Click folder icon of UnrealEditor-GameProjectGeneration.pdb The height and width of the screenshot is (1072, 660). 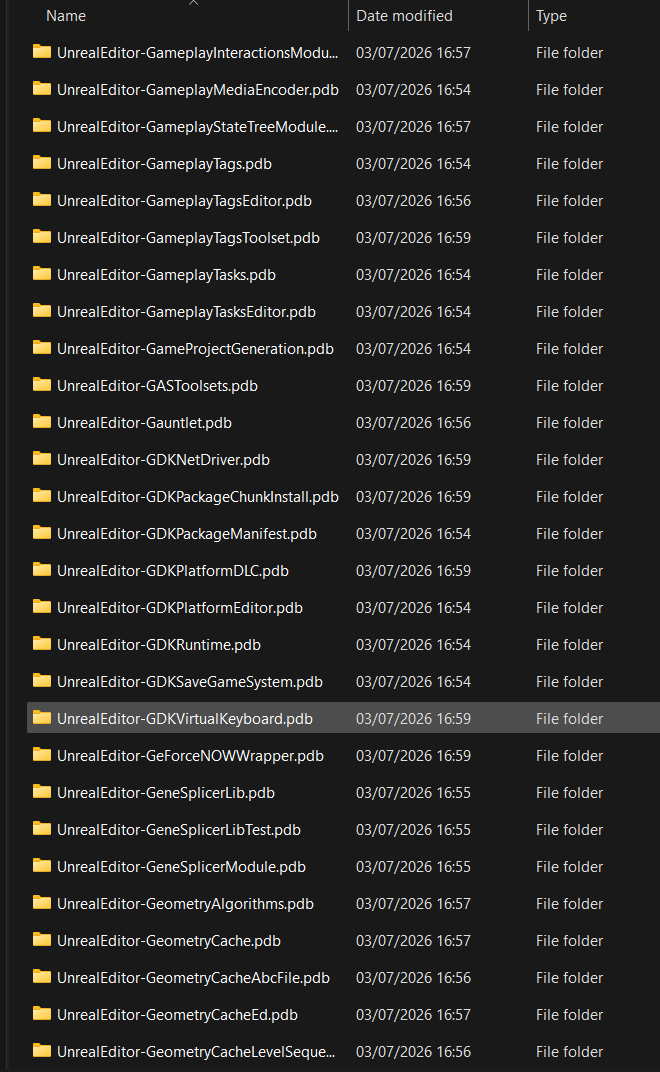click(42, 347)
